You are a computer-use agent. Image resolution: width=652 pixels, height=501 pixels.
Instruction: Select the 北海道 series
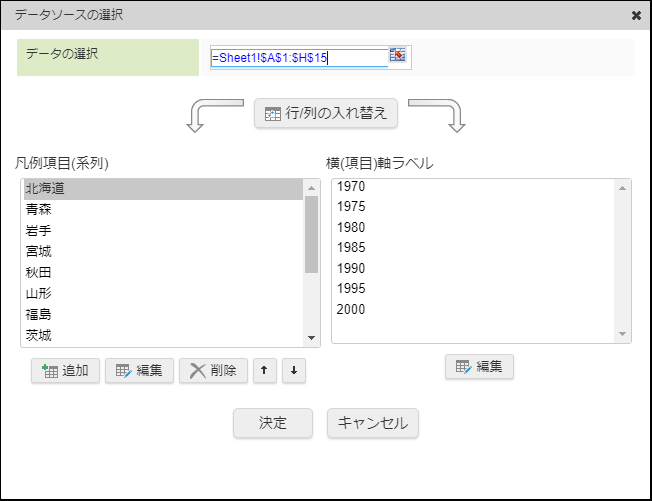[163, 189]
